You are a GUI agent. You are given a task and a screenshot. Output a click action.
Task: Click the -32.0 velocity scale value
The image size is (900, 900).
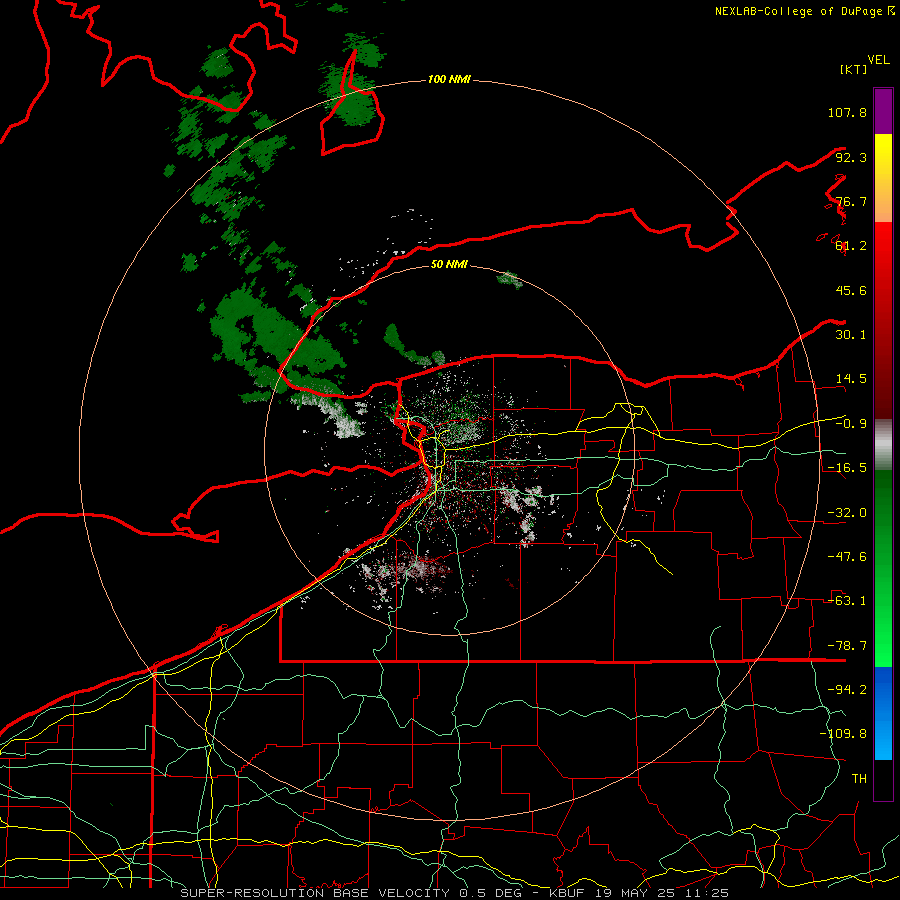847,513
